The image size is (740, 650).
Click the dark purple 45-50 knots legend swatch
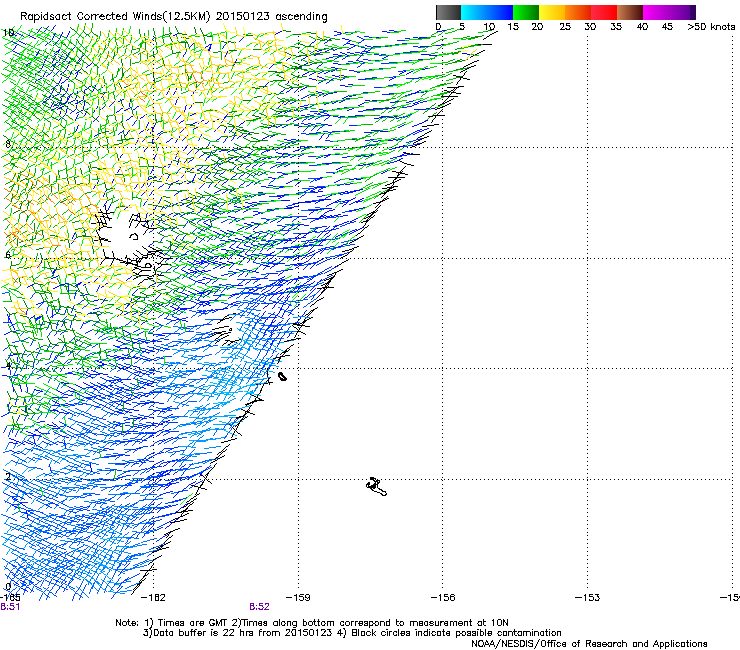(682, 12)
